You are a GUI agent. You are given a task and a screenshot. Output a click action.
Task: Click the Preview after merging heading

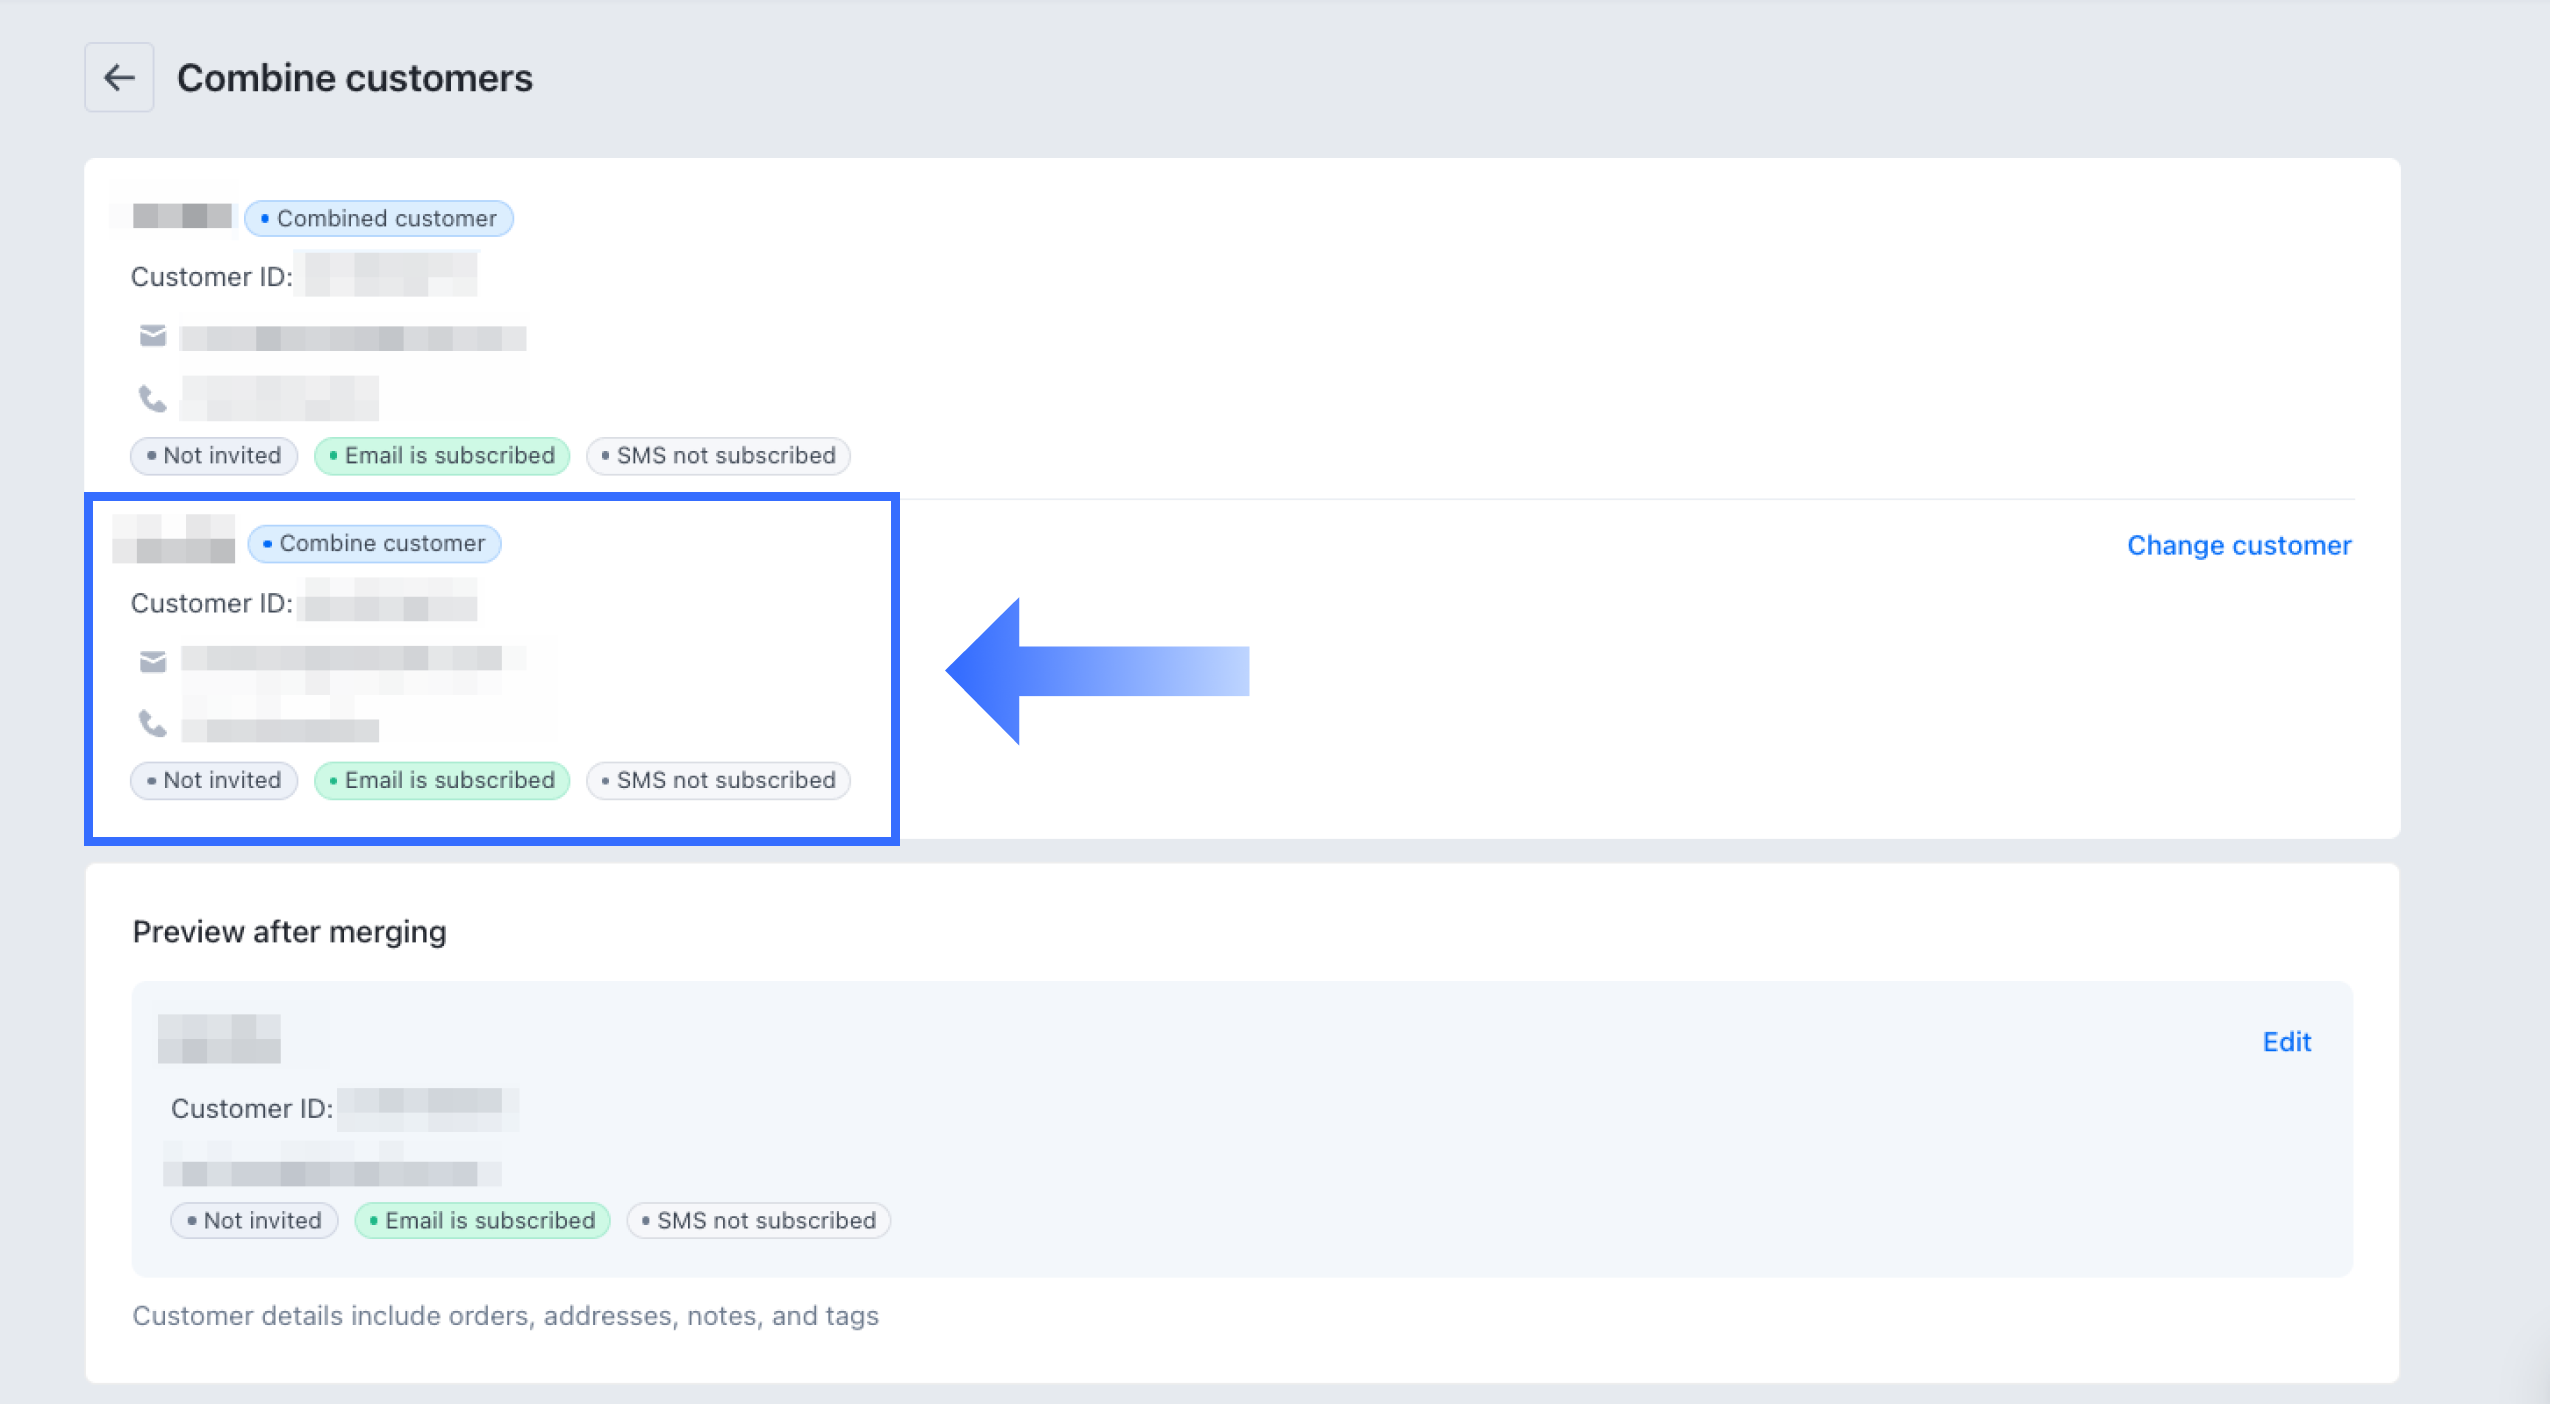pyautogui.click(x=289, y=931)
